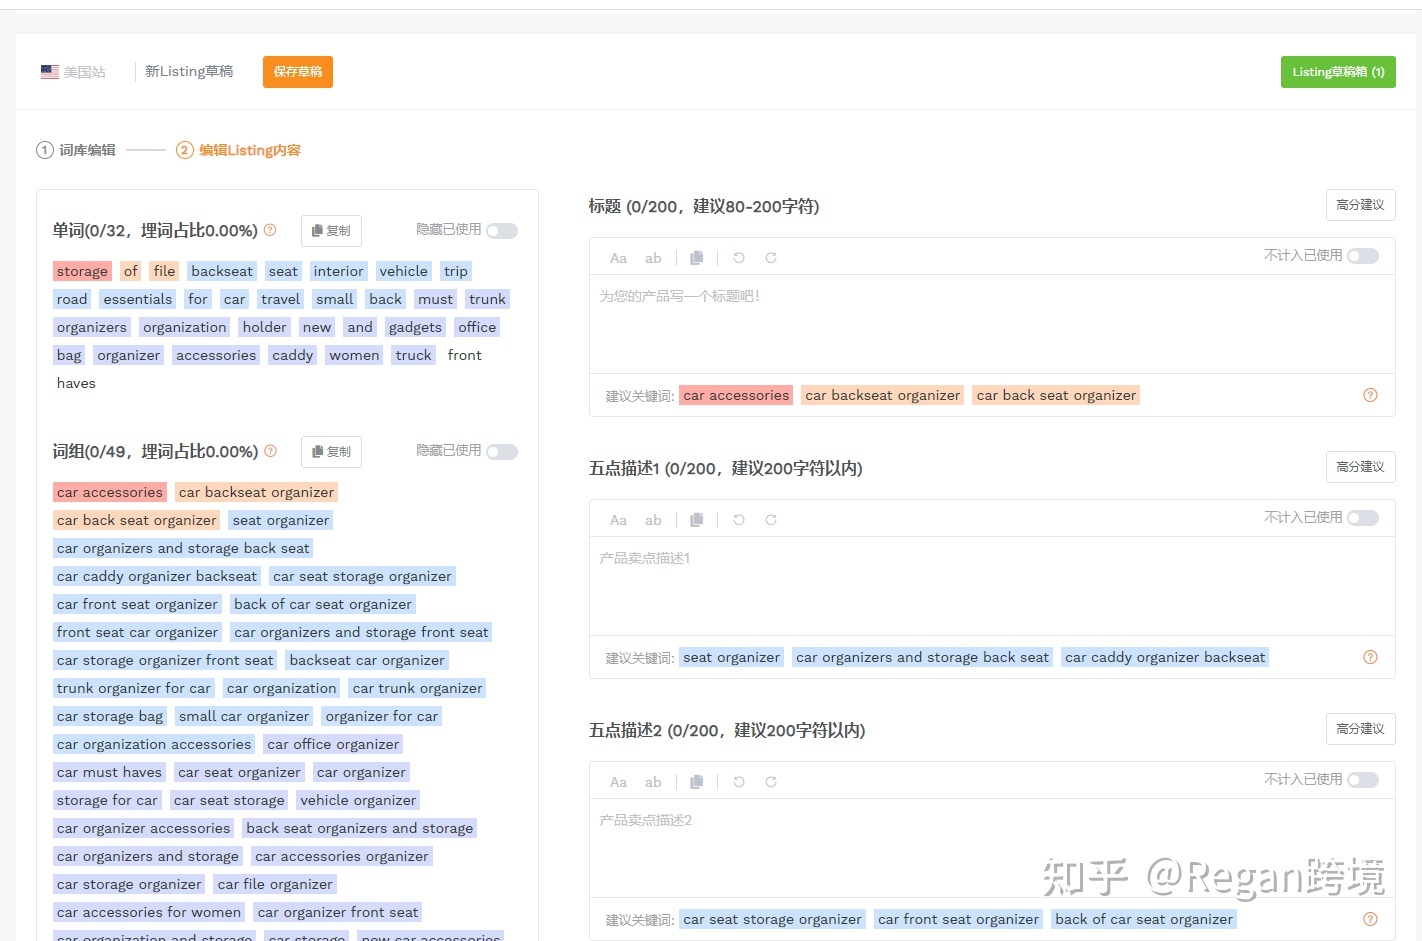This screenshot has width=1422, height=941.
Task: Select the Aa case formatting icon for the title
Action: click(618, 257)
